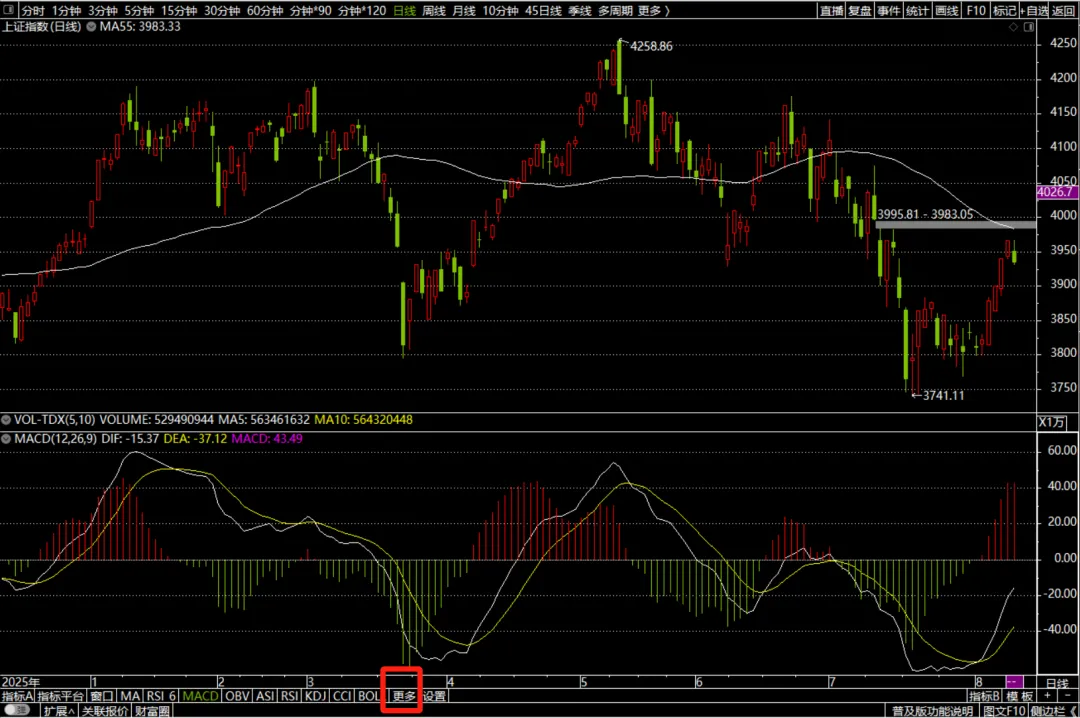Select the KDJ indicator tab
This screenshot has height=718, width=1080.
315,696
